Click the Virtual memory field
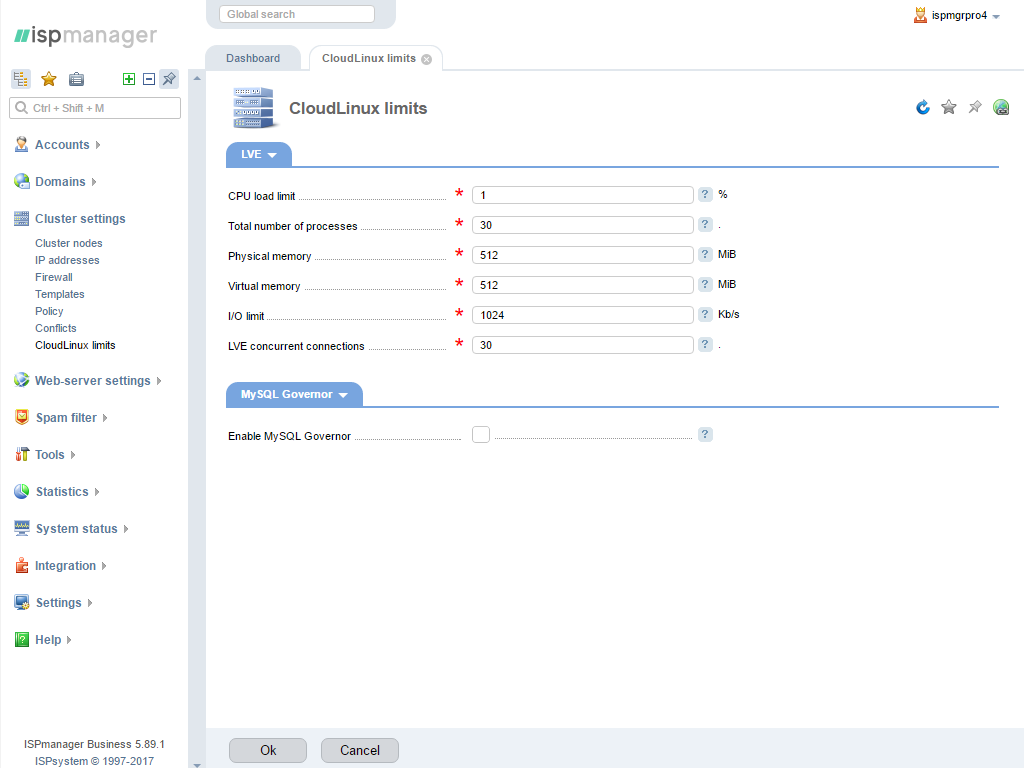Image resolution: width=1024 pixels, height=768 pixels. pyautogui.click(x=583, y=285)
